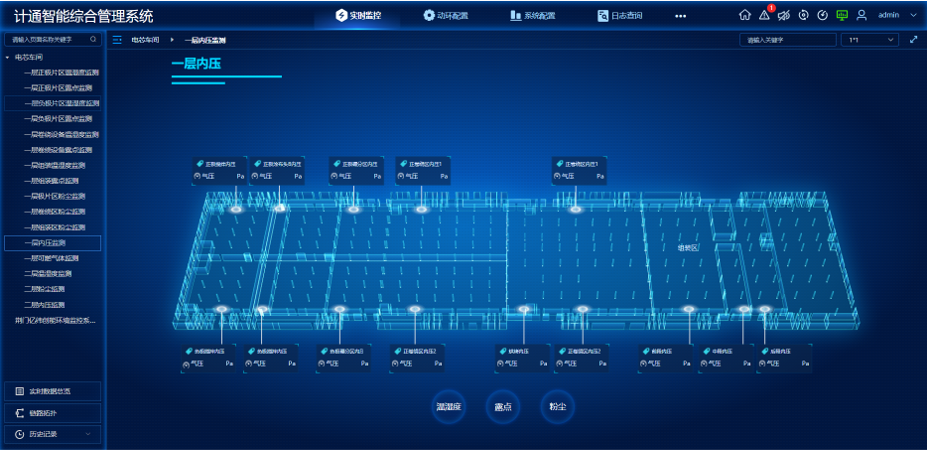Click the green monitor screen icon
The width and height of the screenshot is (927, 450).
coord(842,15)
